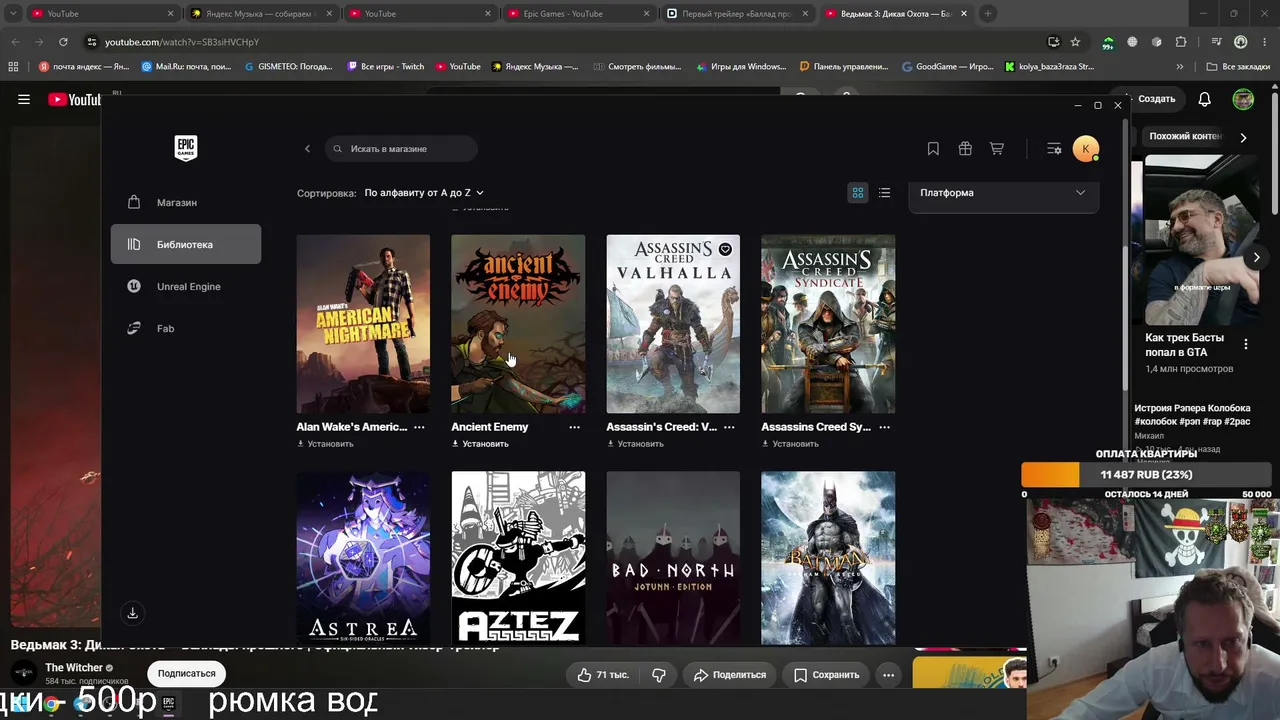Open the Chrome three-dot menu
This screenshot has height=720, width=1280.
coord(1265,42)
